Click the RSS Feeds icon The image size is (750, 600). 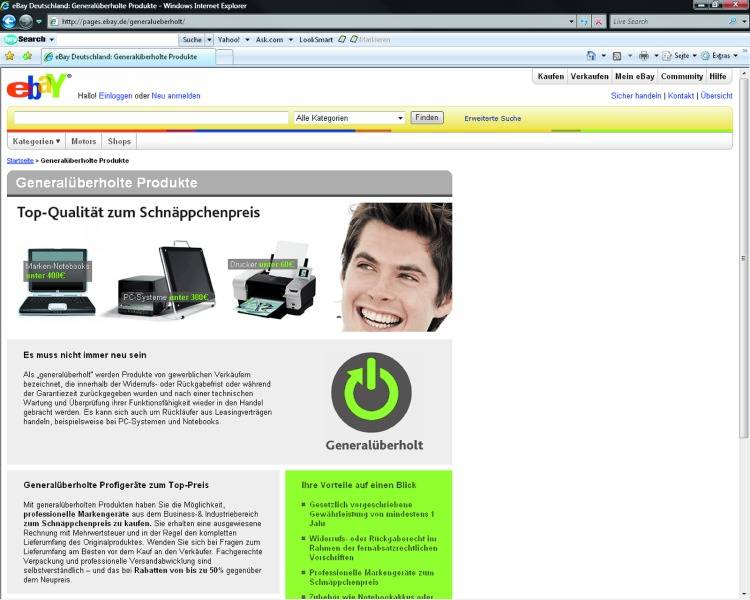click(x=617, y=56)
